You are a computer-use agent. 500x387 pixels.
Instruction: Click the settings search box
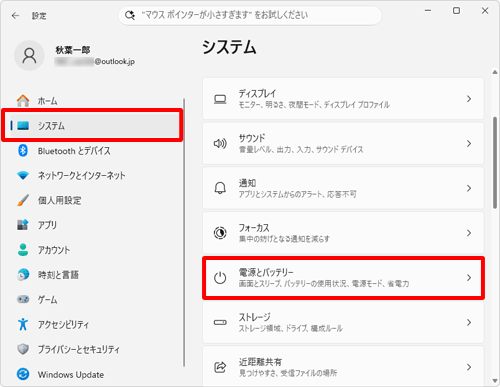tap(250, 15)
